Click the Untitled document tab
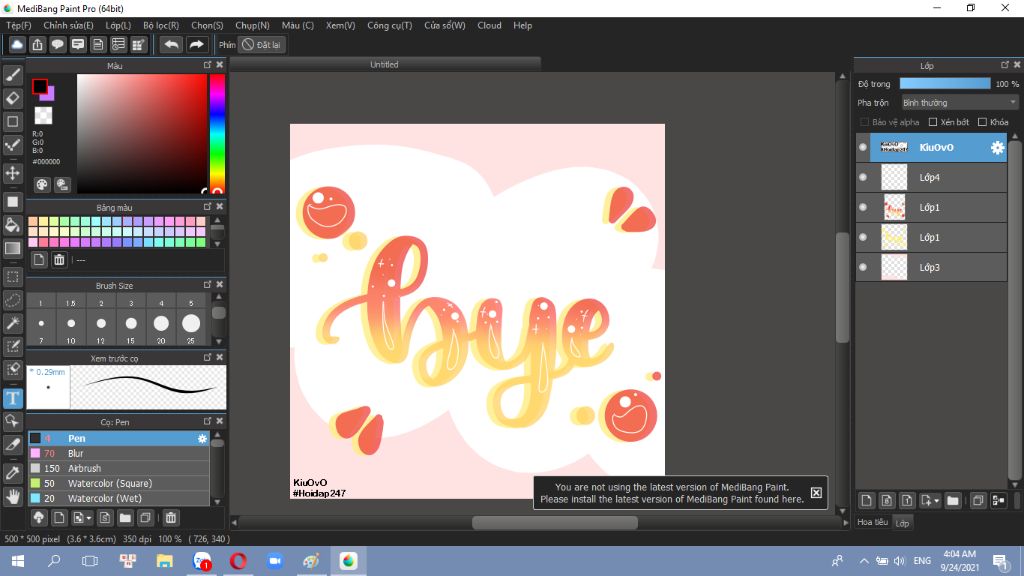 tap(384, 65)
